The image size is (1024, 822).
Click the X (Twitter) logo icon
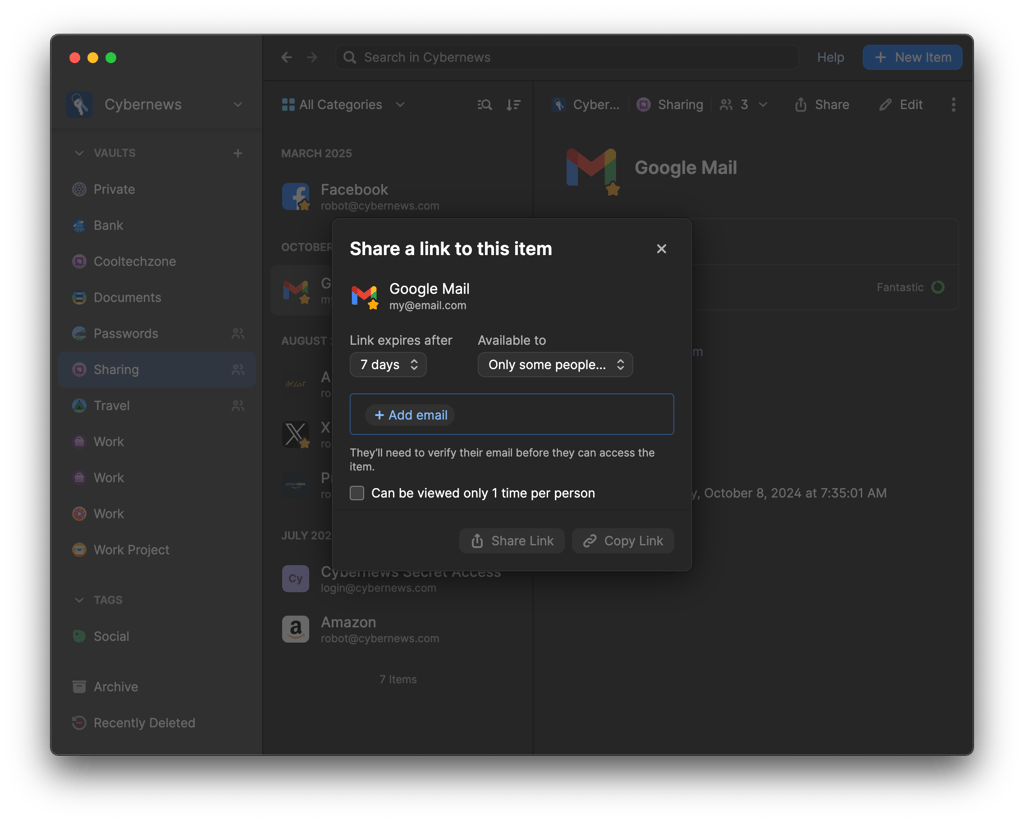point(296,434)
